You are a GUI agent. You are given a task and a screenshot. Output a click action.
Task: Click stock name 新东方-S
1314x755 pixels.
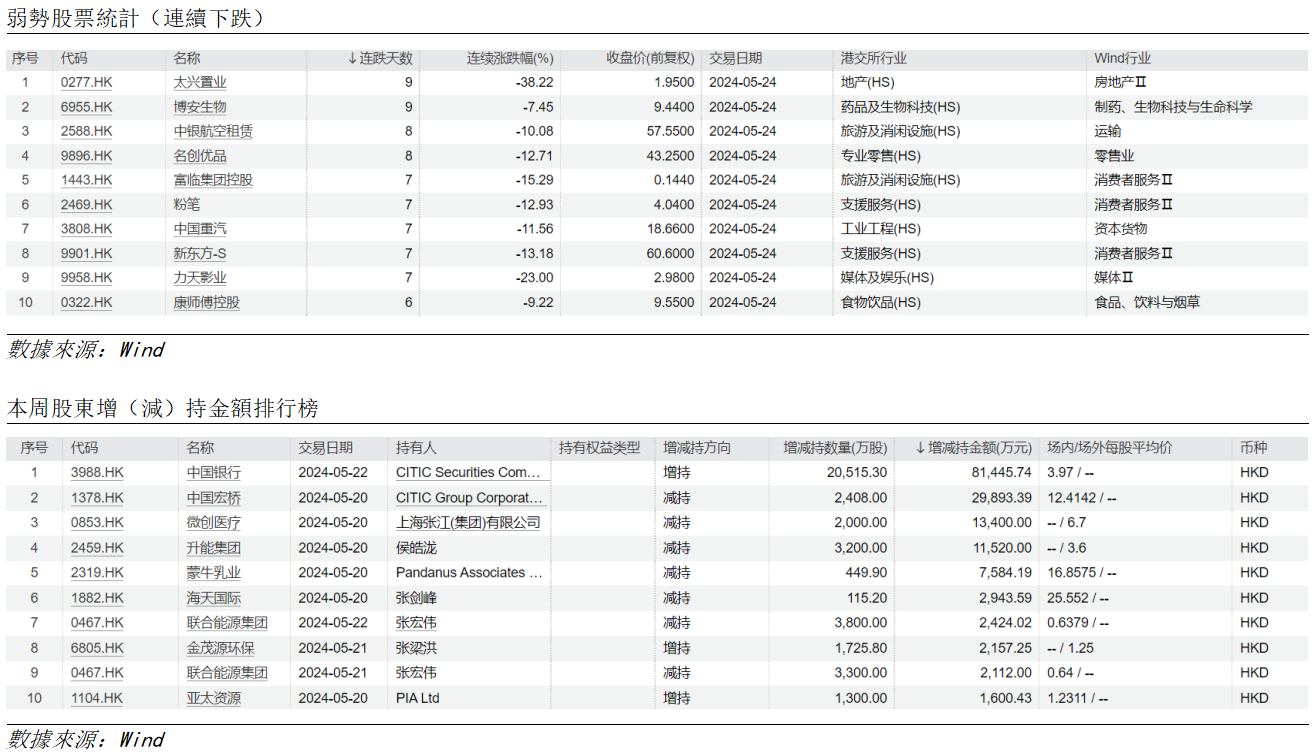[x=200, y=253]
